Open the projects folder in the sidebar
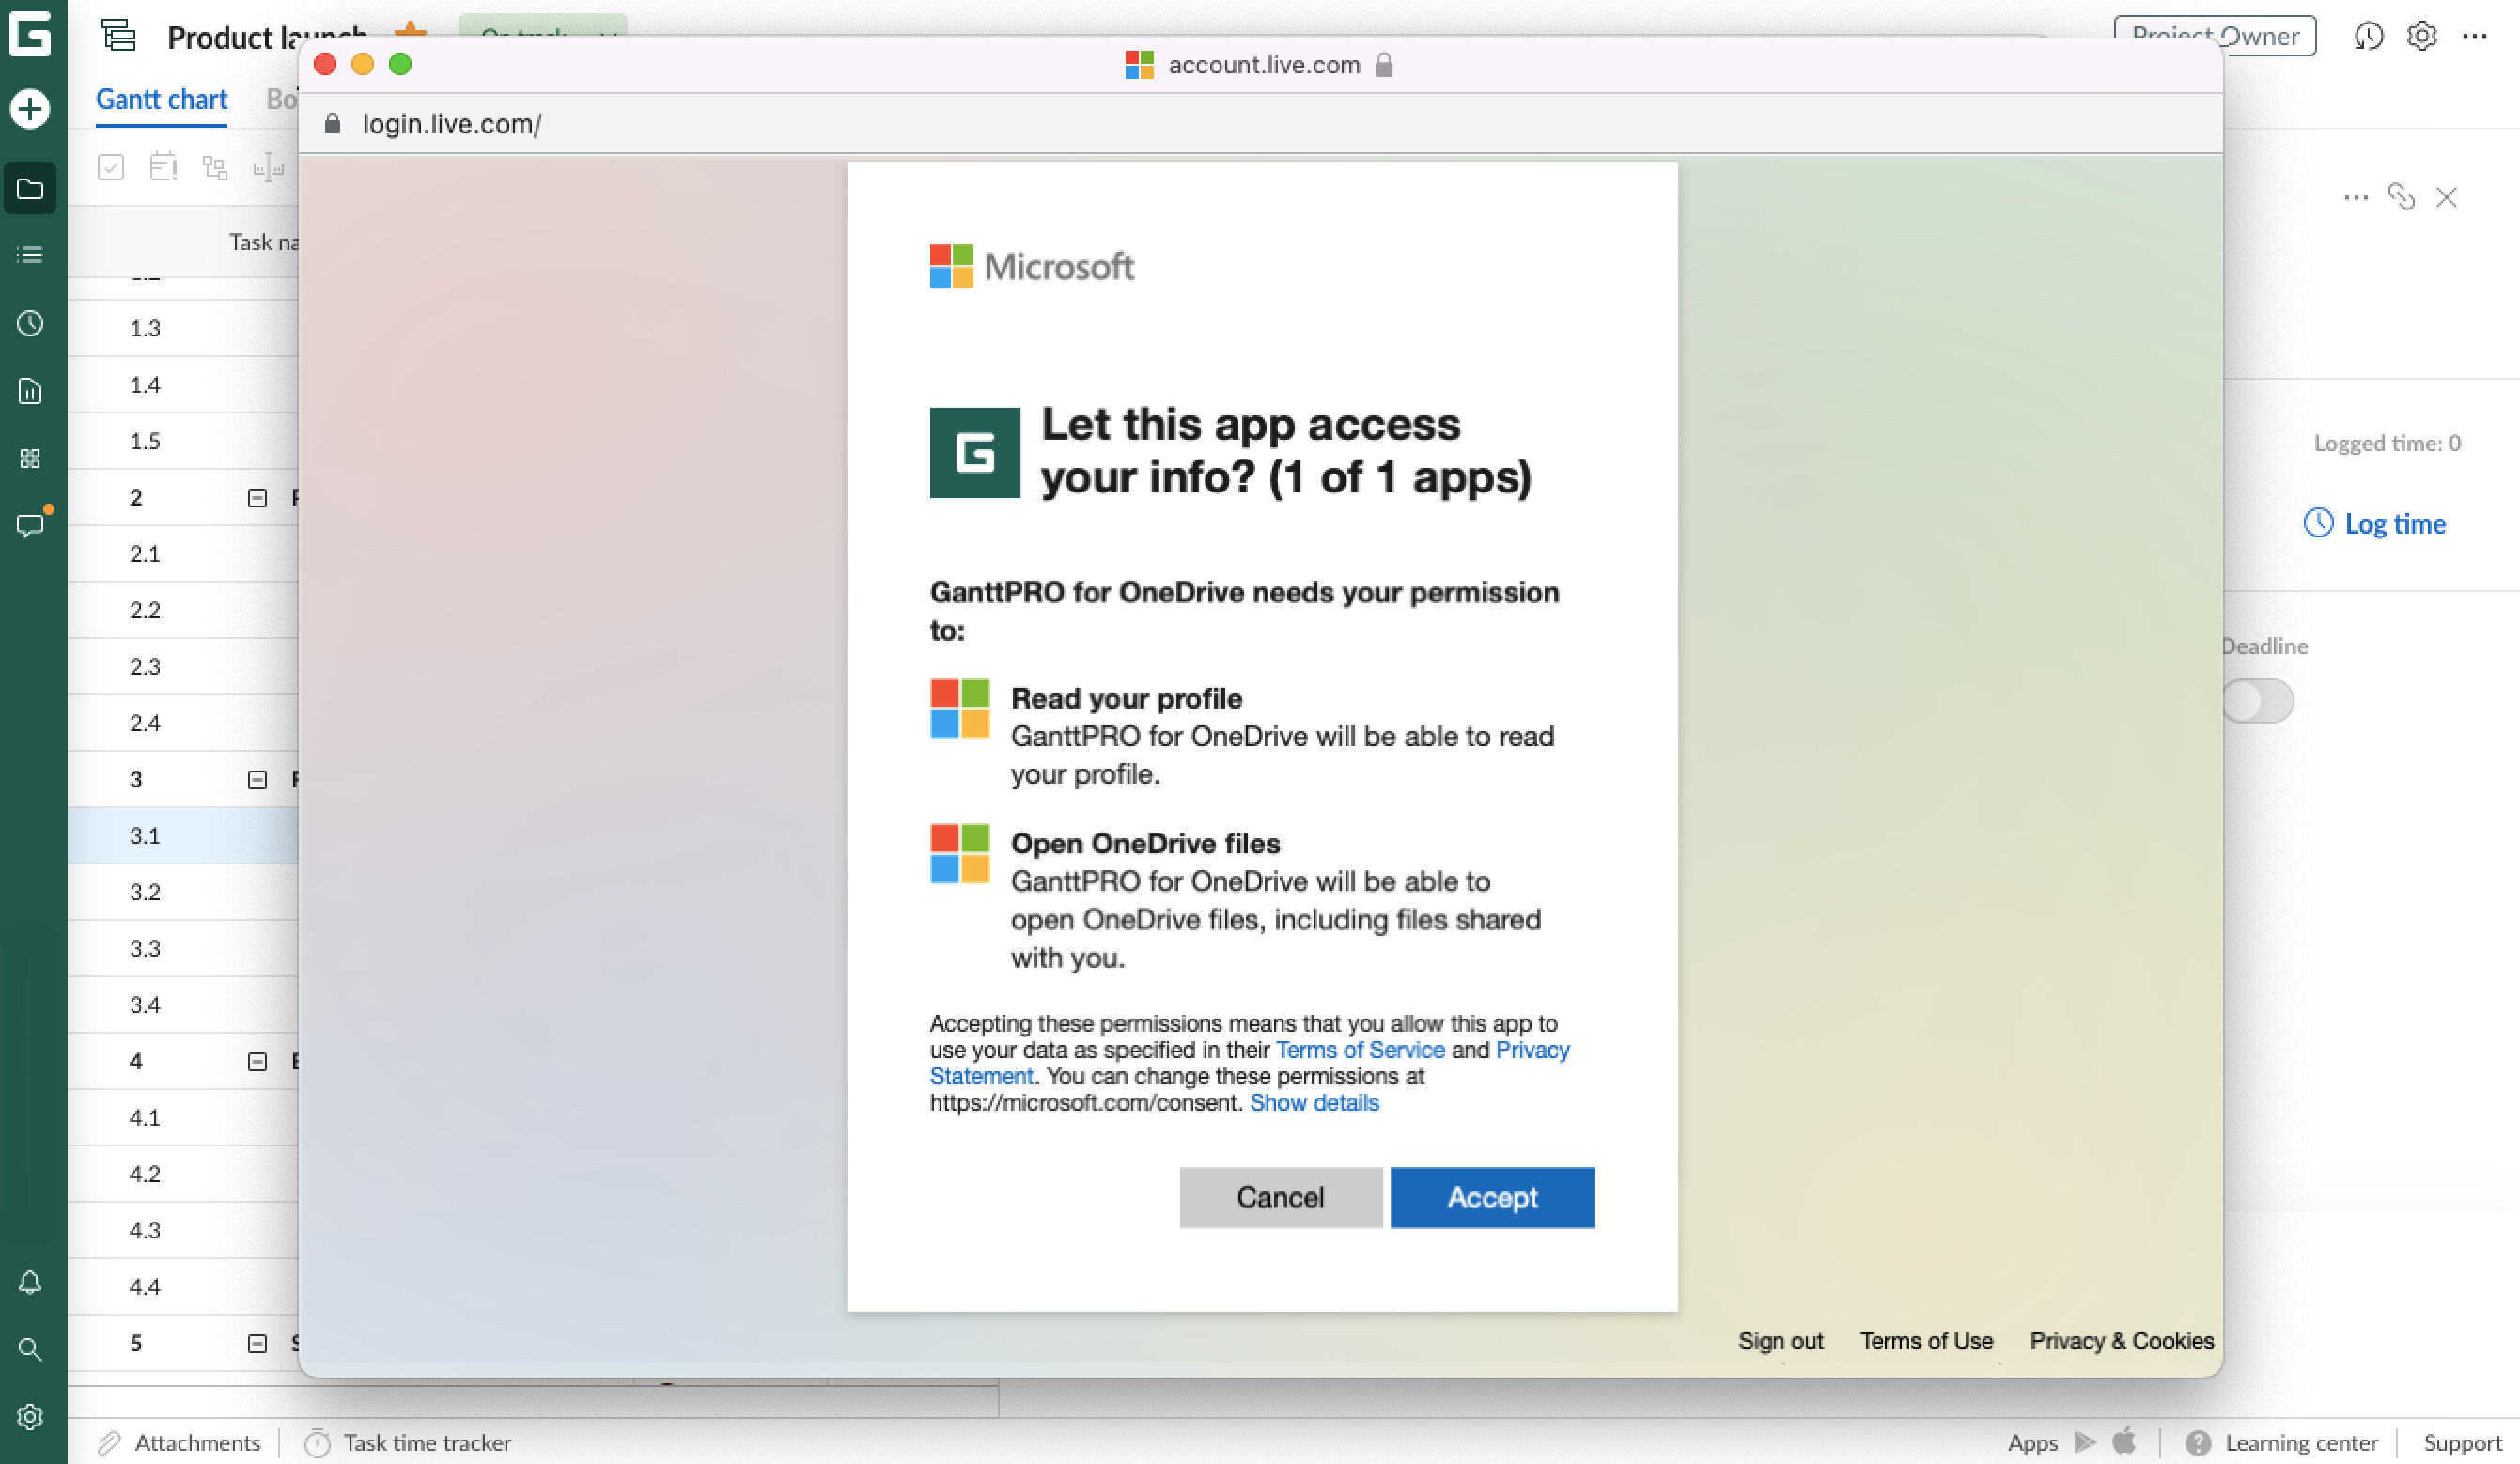2520x1464 pixels. coord(30,188)
